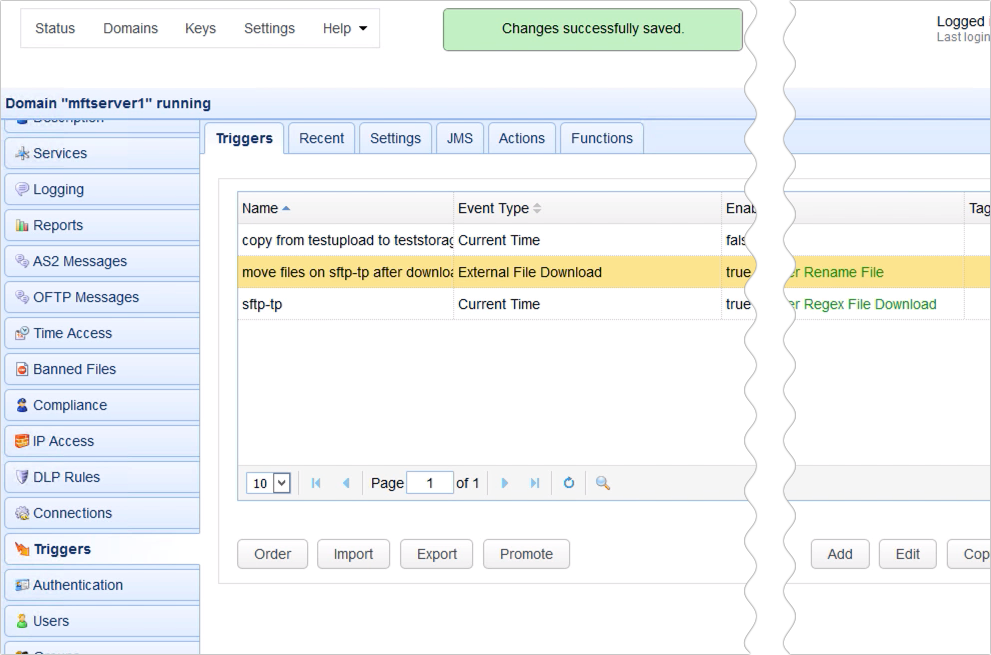Click the refresh icon in pager
991x655 pixels.
pyautogui.click(x=569, y=483)
